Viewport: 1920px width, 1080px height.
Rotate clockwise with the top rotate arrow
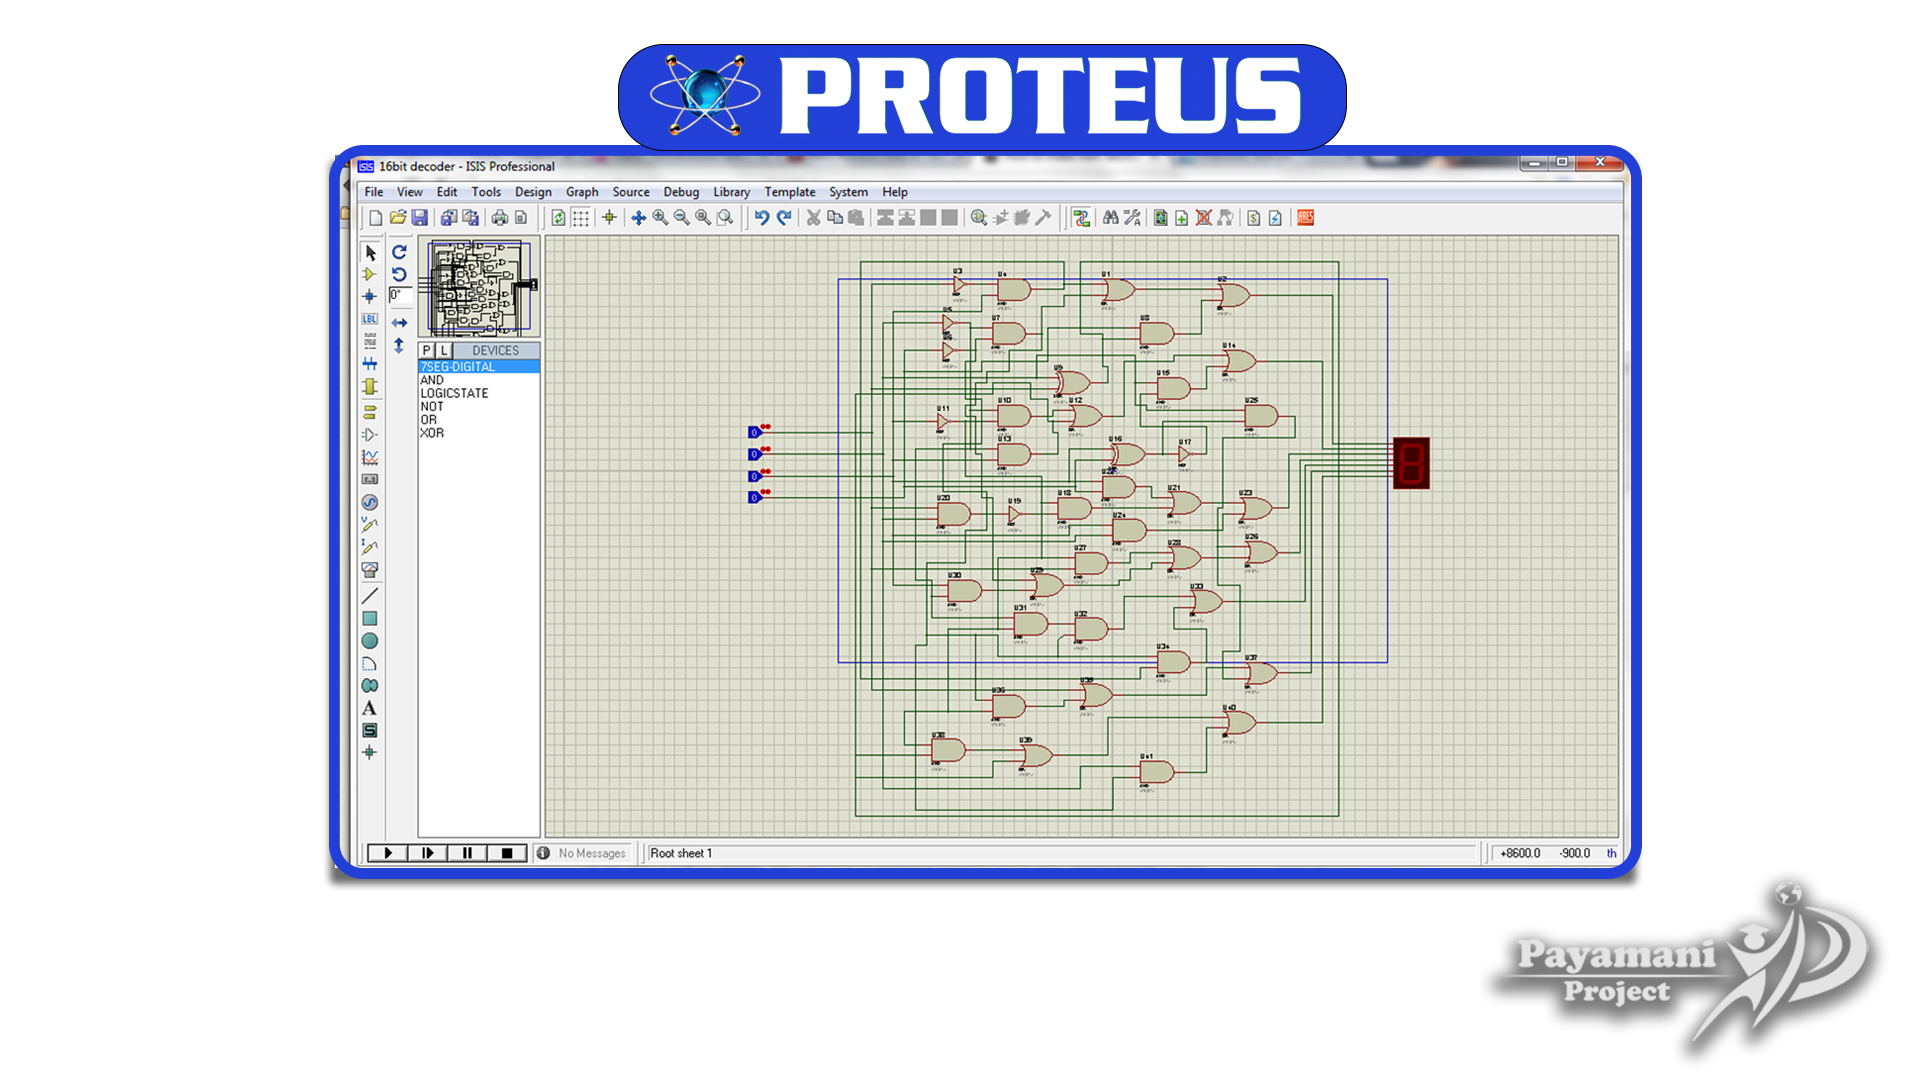click(399, 252)
